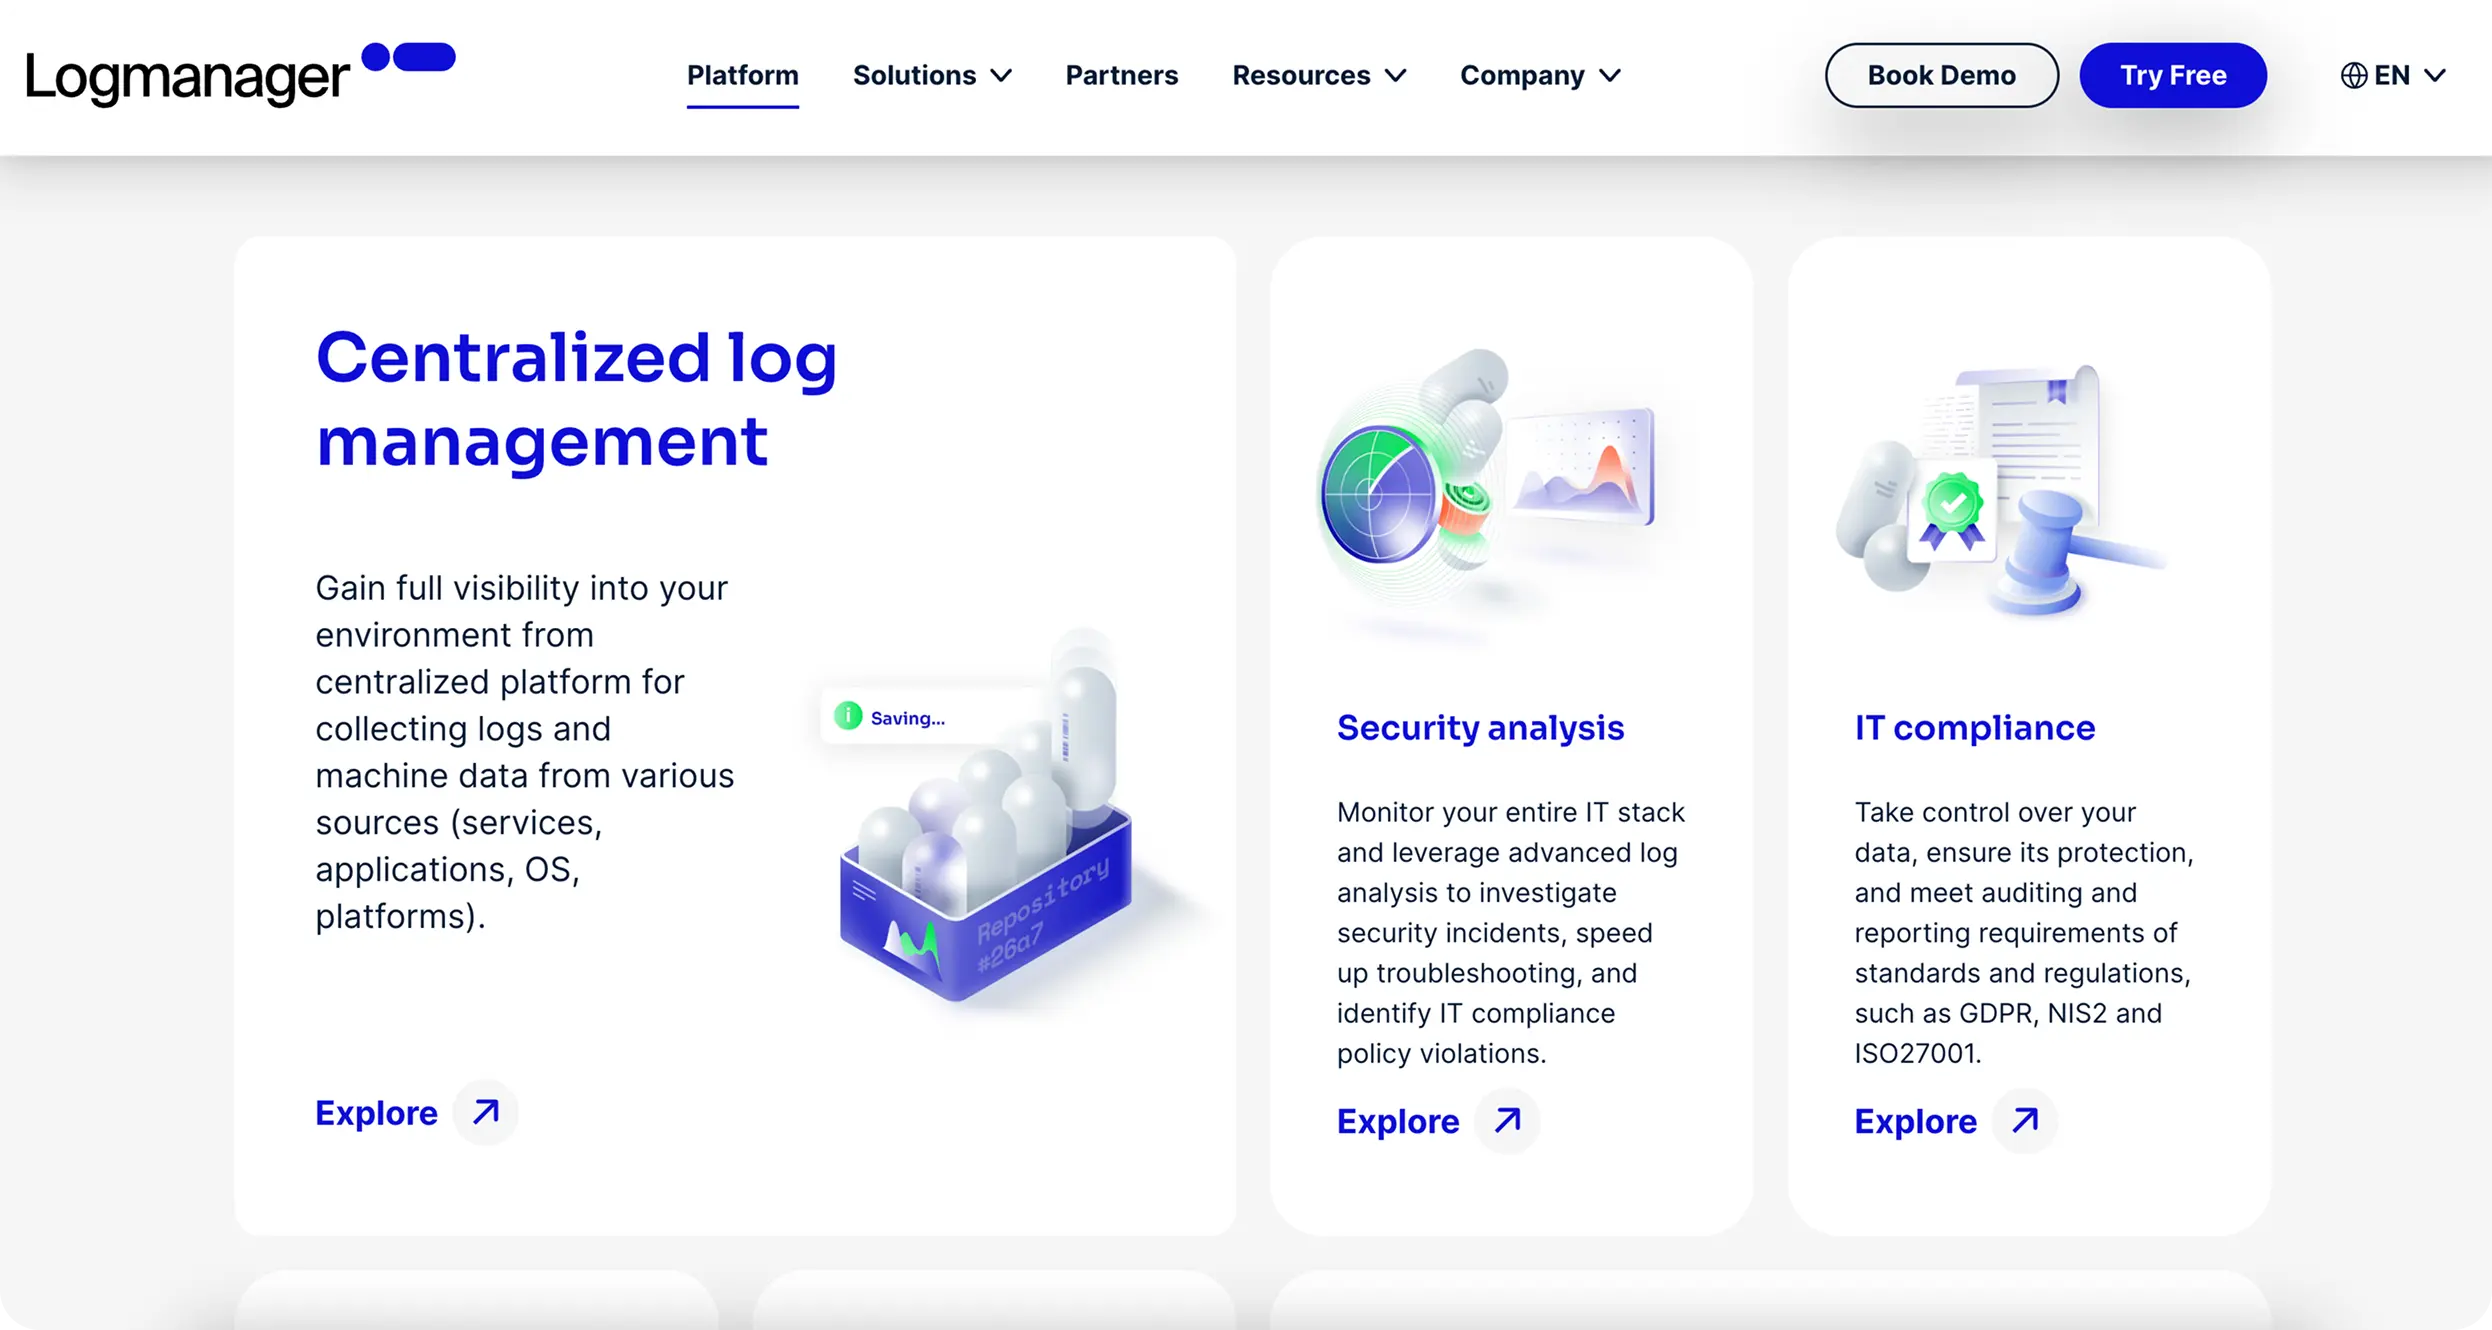Expand the Company dropdown menu
The height and width of the screenshot is (1330, 2492).
pyautogui.click(x=1539, y=75)
